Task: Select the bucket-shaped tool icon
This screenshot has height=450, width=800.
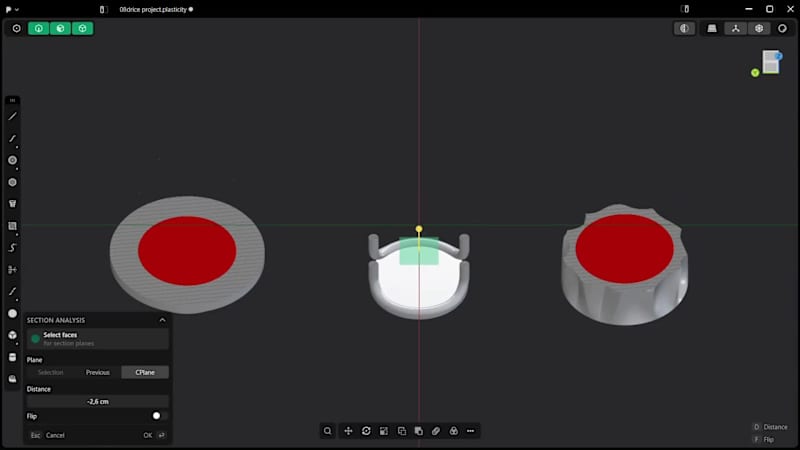Action: pyautogui.click(x=13, y=204)
